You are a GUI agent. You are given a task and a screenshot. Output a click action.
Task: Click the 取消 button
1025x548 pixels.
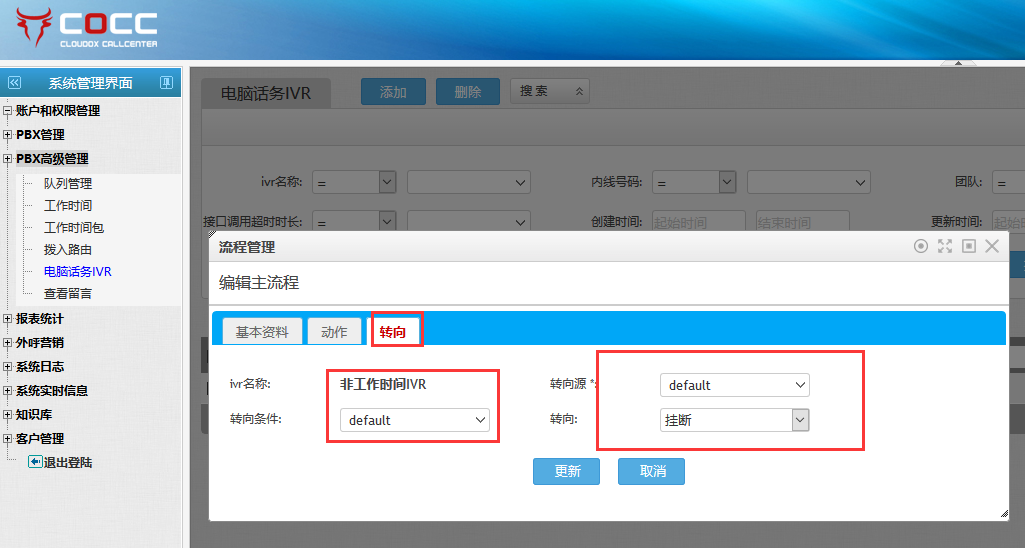[x=652, y=471]
